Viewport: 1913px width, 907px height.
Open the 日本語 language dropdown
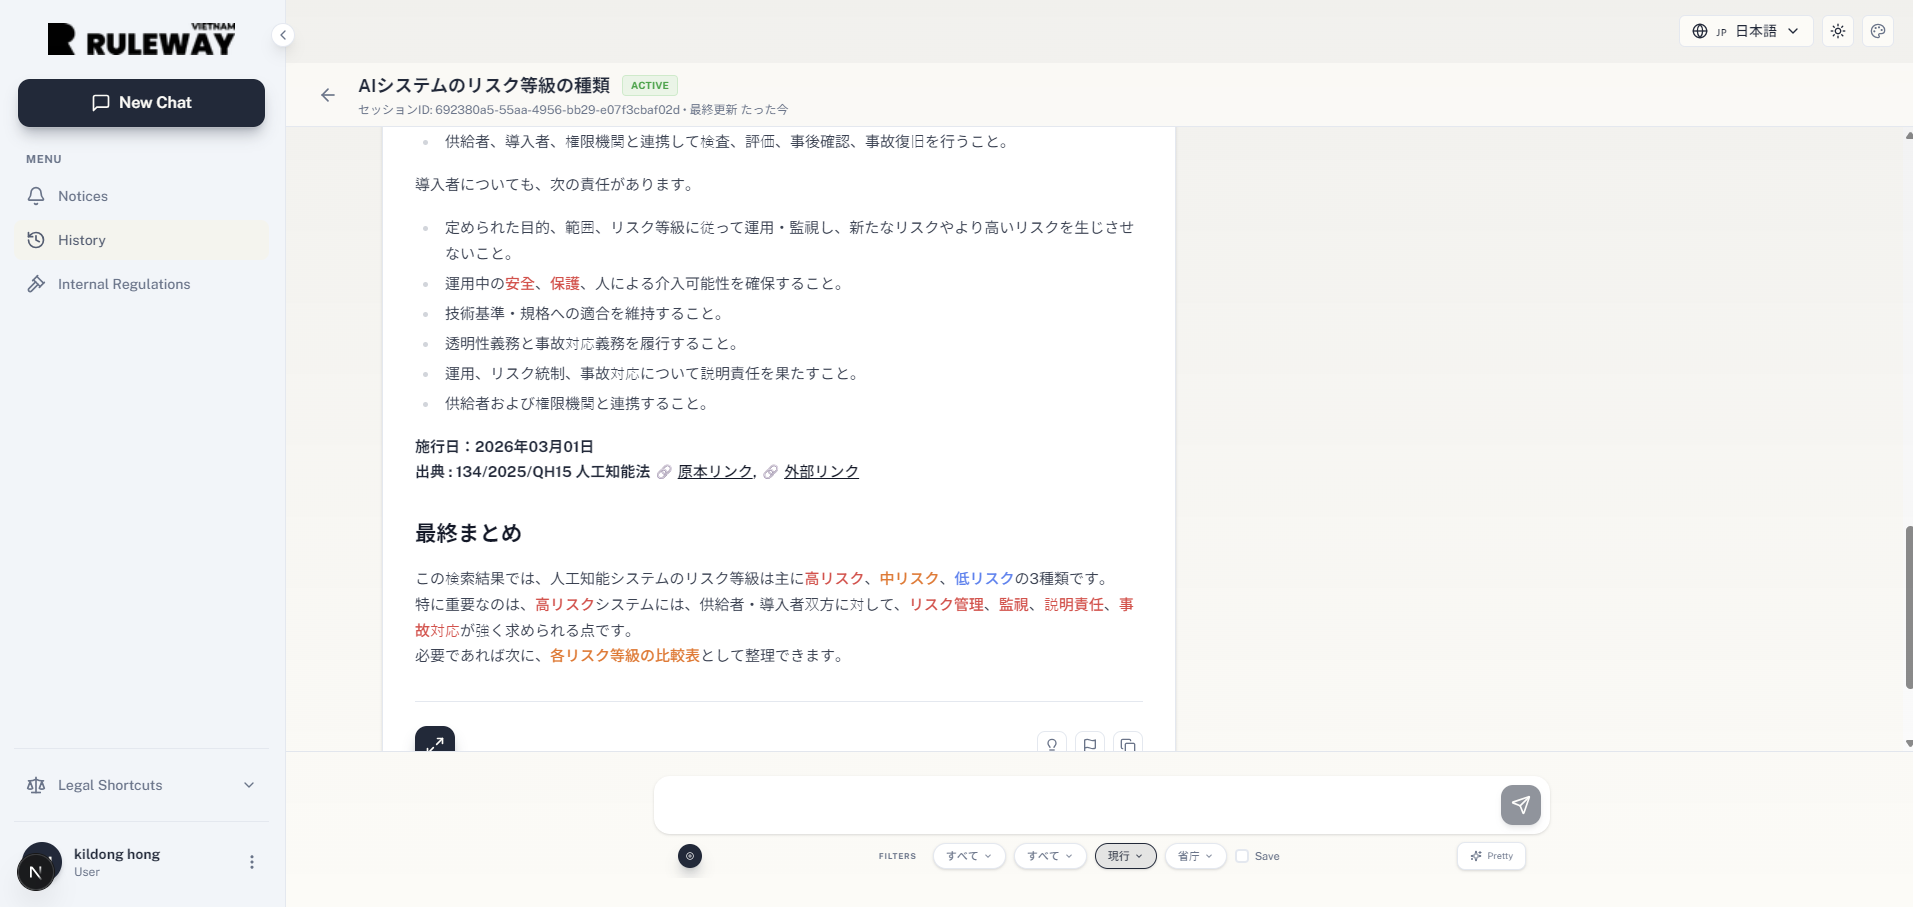pos(1745,31)
